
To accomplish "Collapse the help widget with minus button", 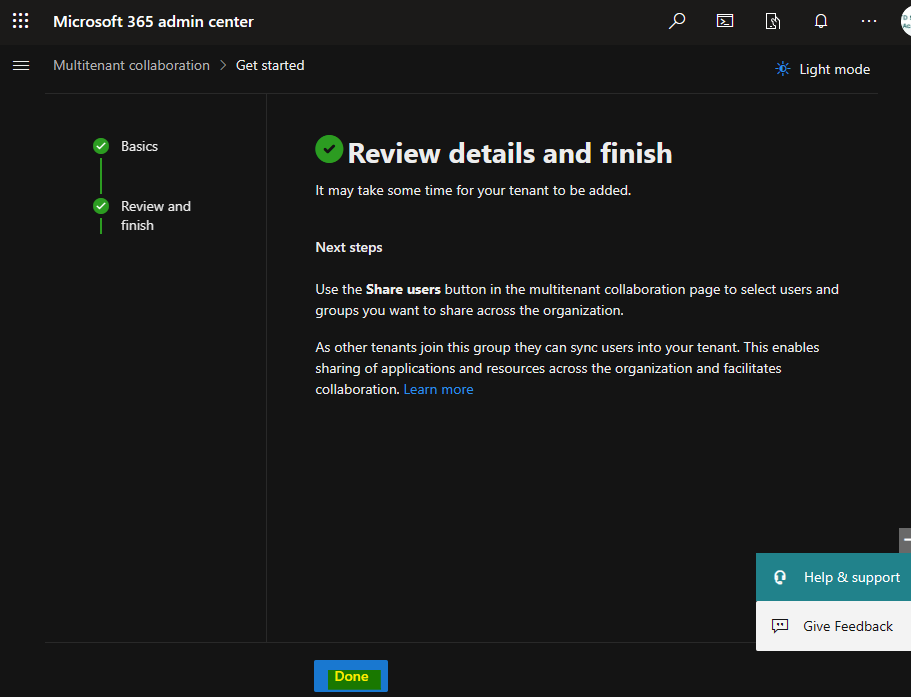I will tap(905, 540).
